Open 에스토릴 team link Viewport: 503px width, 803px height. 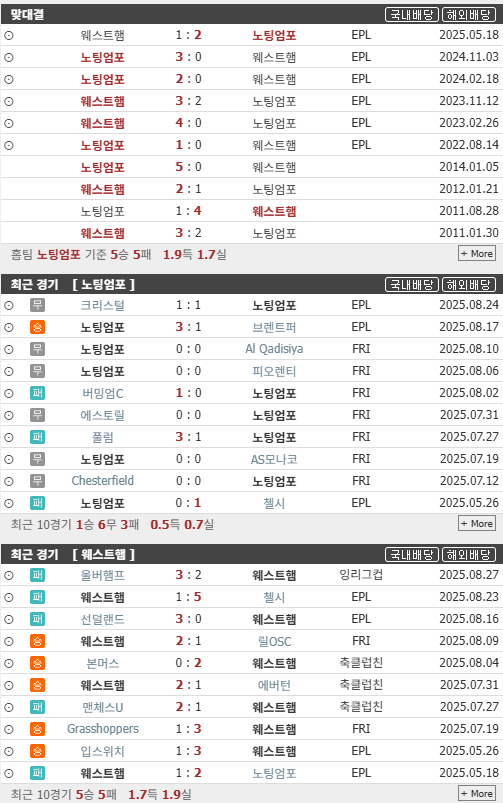102,416
